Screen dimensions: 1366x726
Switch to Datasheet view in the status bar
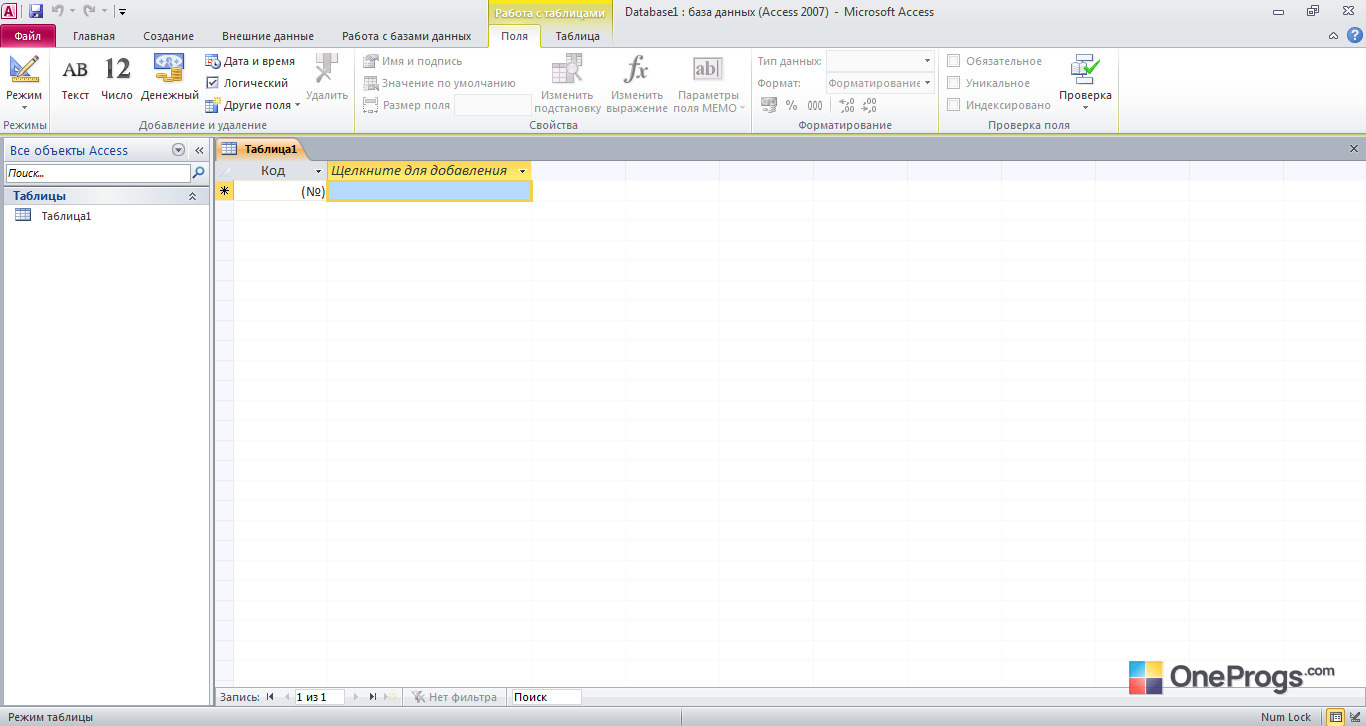pos(1336,717)
